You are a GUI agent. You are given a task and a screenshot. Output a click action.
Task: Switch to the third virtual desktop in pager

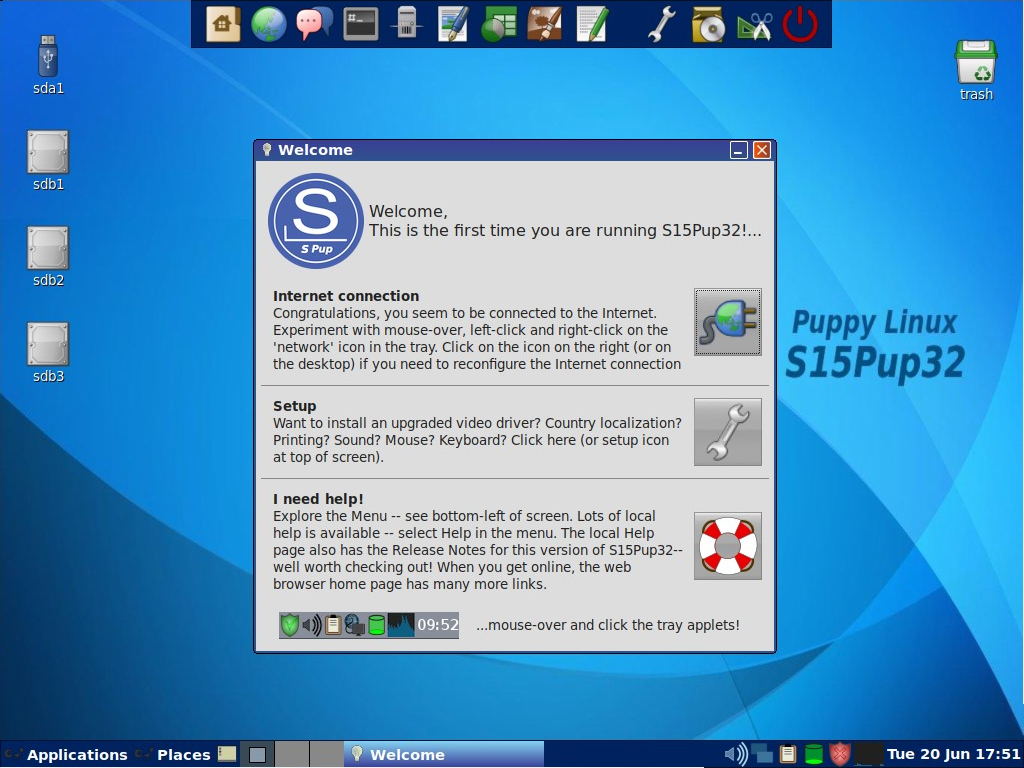click(327, 754)
